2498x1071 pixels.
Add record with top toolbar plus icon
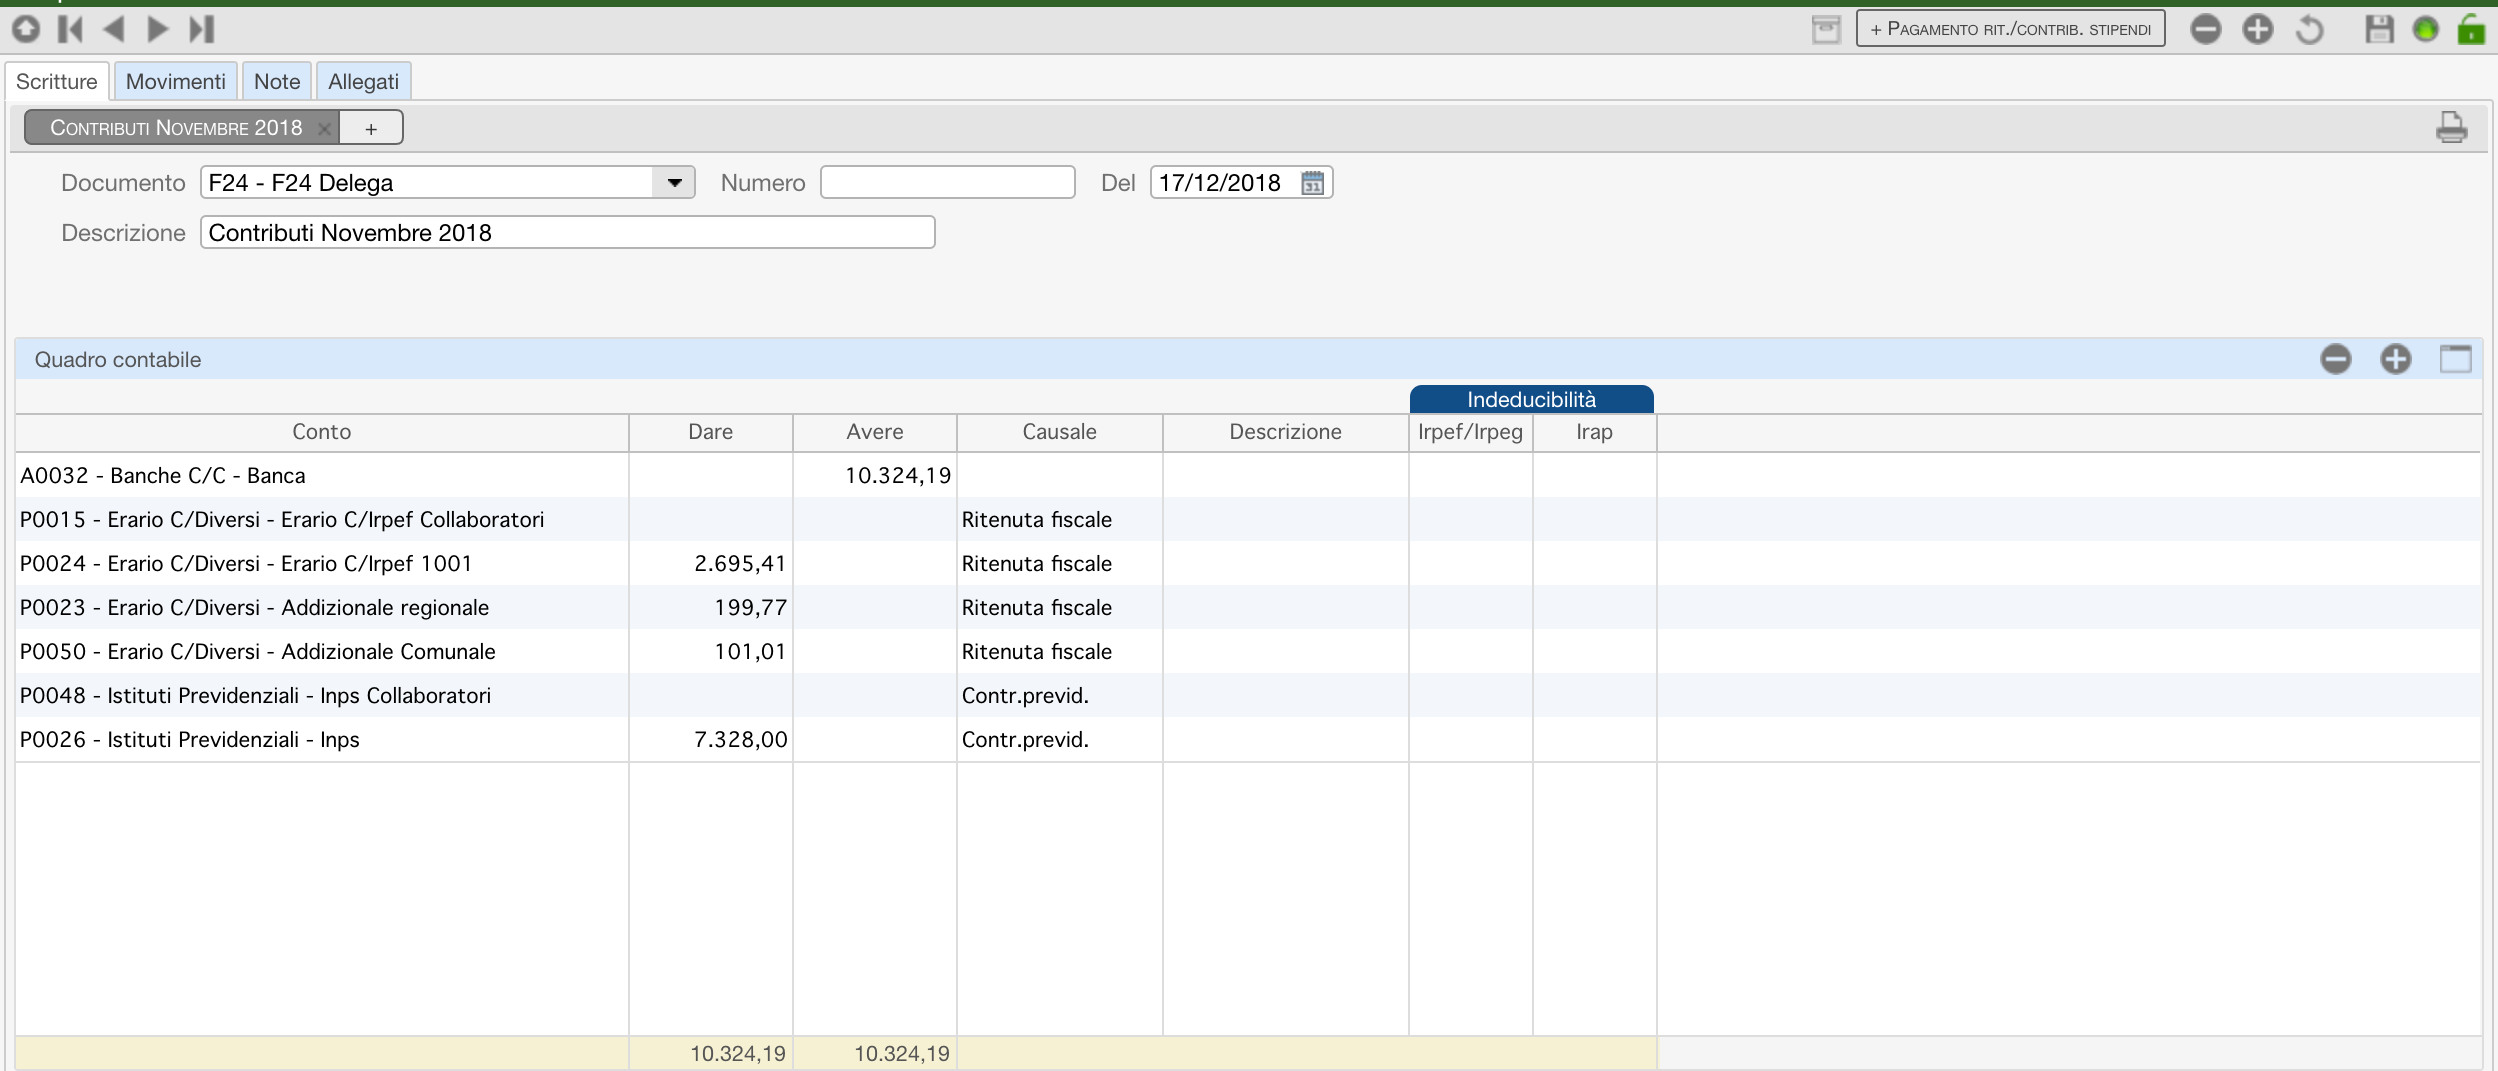[2258, 29]
